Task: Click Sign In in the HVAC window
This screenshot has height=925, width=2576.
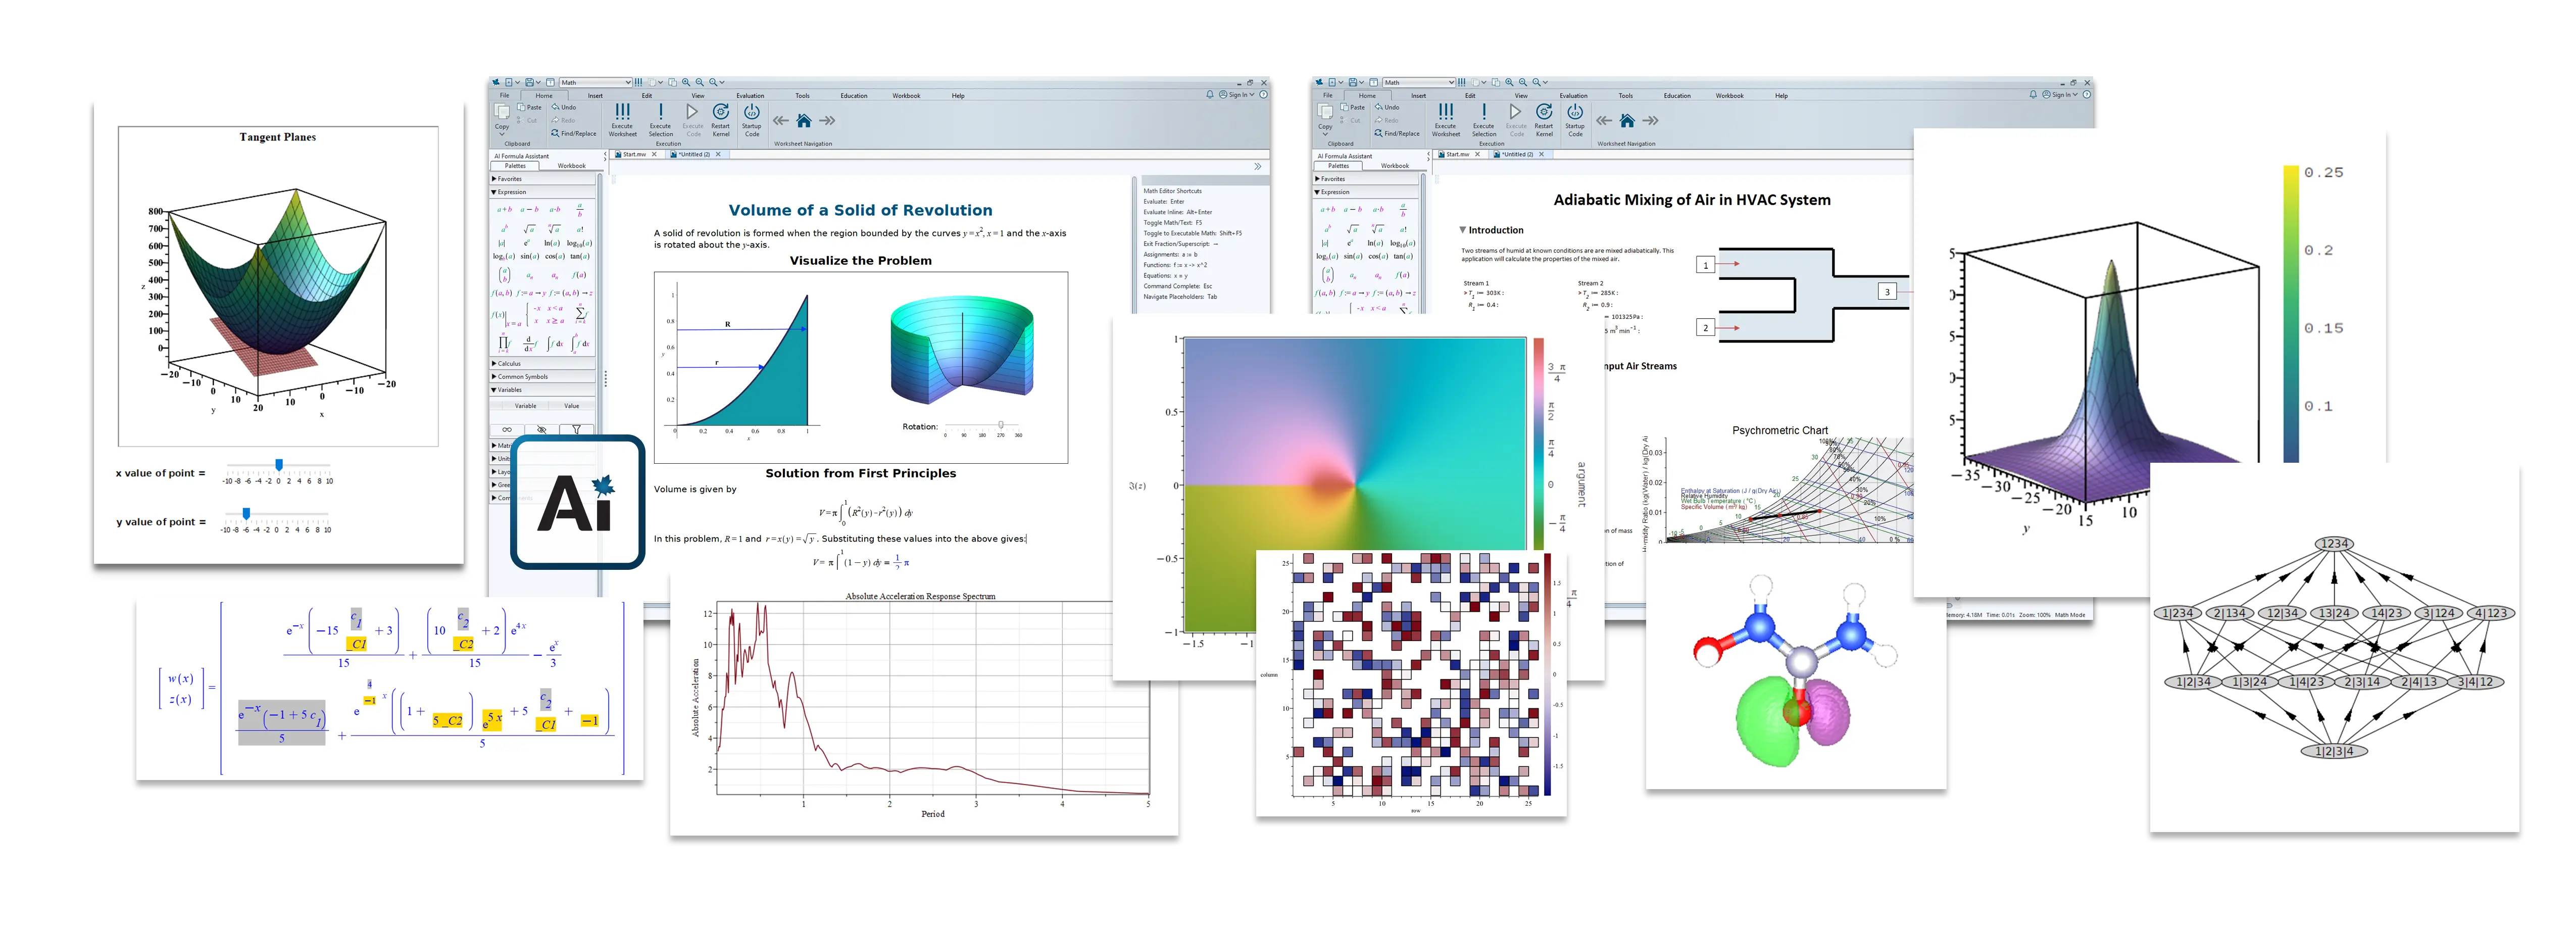Action: pos(2061,95)
